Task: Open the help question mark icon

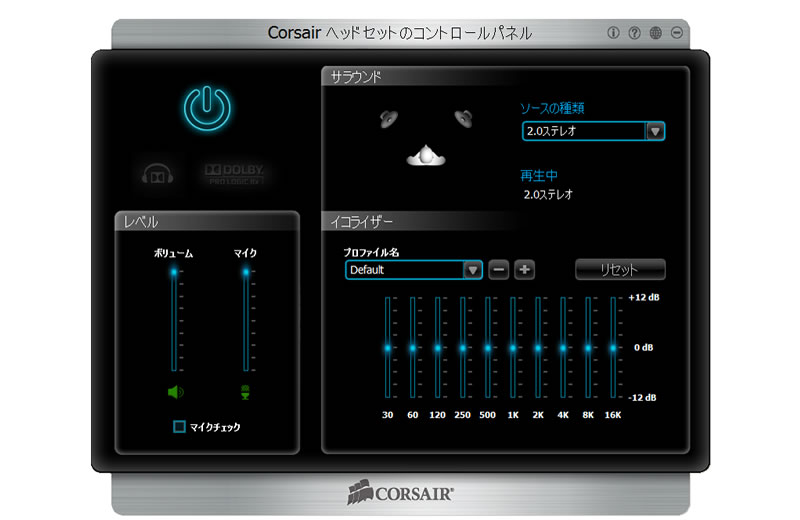Action: click(x=634, y=33)
